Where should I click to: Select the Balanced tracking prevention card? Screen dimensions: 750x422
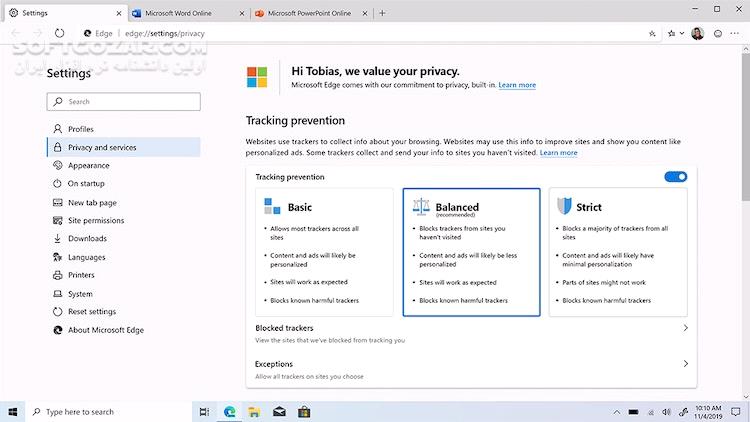[x=471, y=252]
